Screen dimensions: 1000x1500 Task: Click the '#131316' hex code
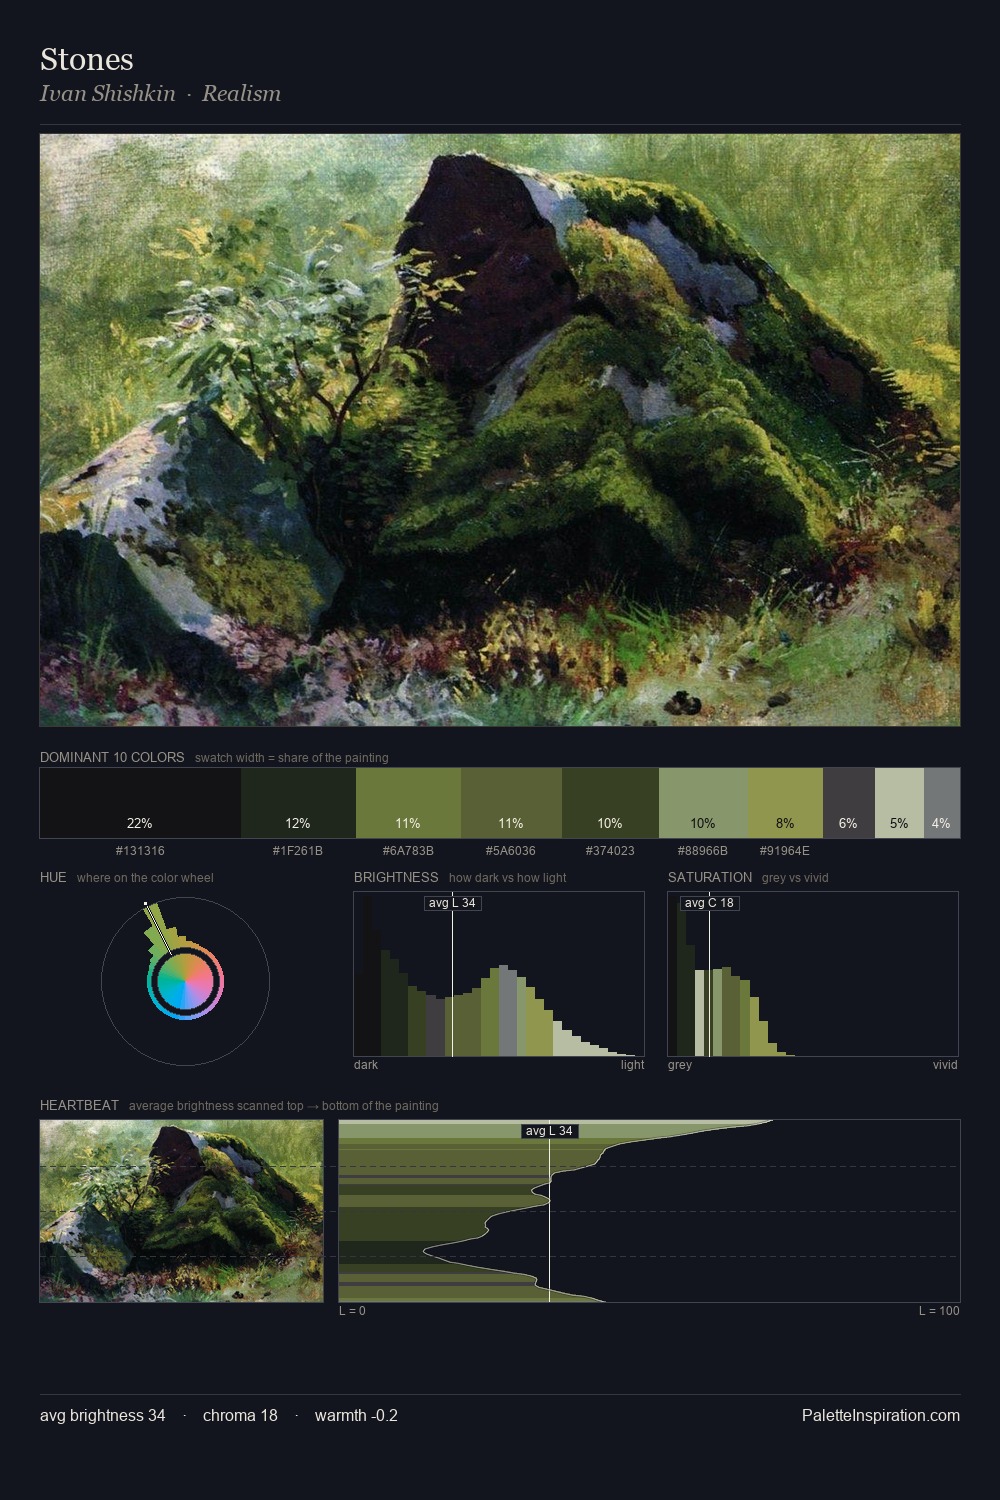point(140,851)
